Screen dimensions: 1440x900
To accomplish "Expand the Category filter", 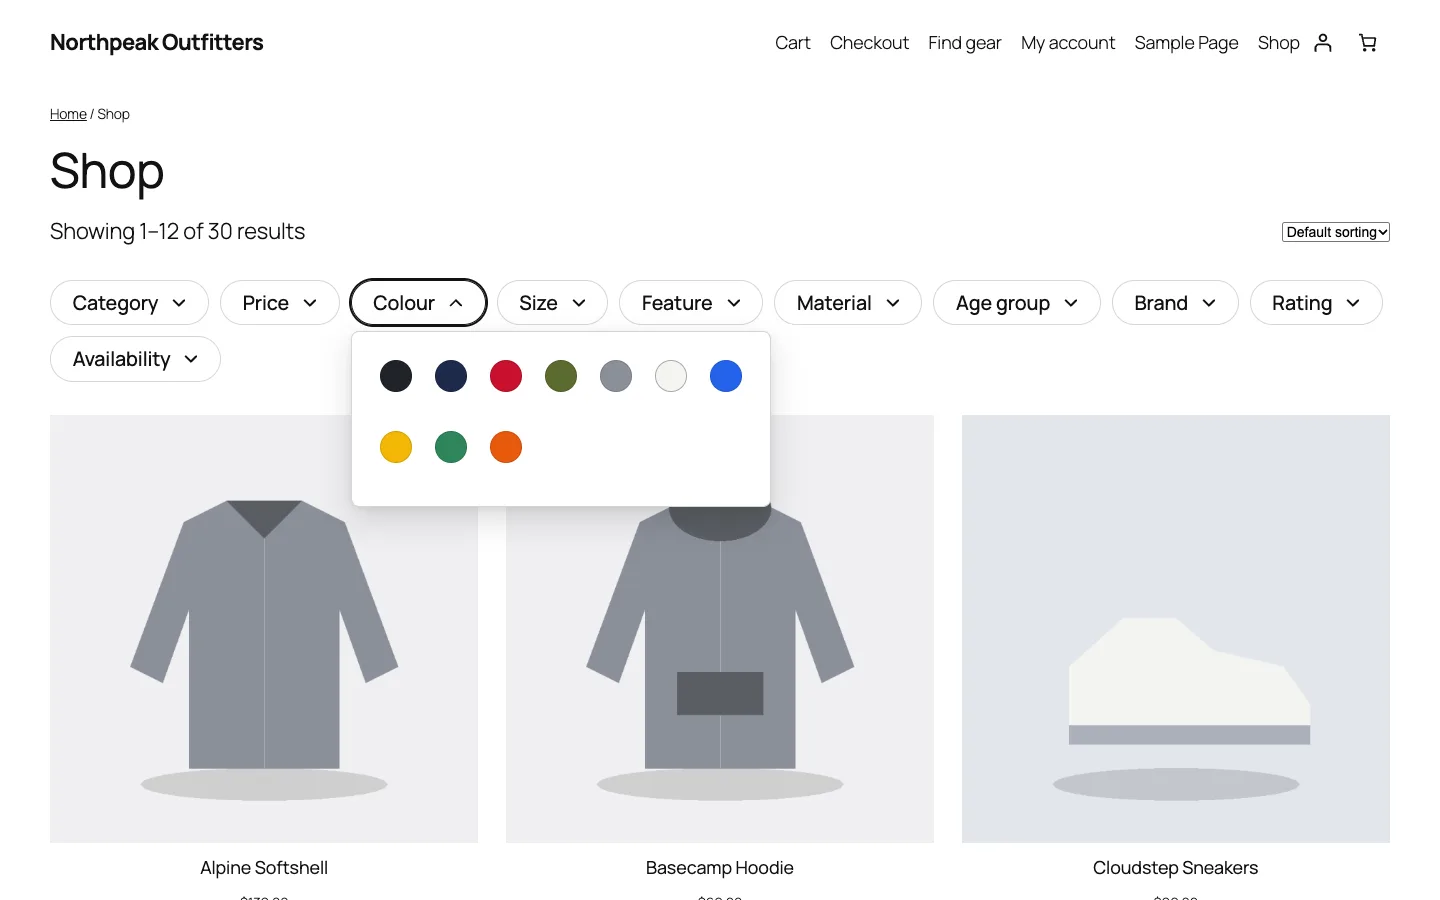I will click(x=129, y=303).
